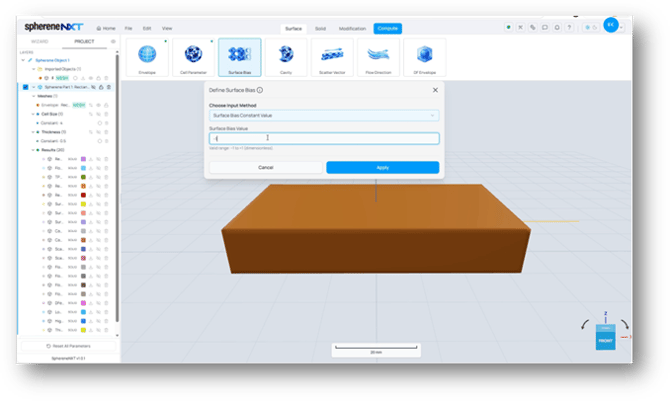Delete the Cell Size group

click(x=106, y=114)
